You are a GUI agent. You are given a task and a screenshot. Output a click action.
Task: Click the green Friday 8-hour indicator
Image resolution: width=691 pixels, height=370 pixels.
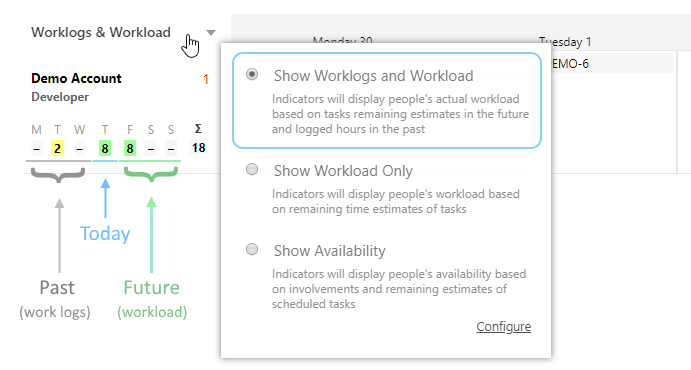pyautogui.click(x=130, y=148)
